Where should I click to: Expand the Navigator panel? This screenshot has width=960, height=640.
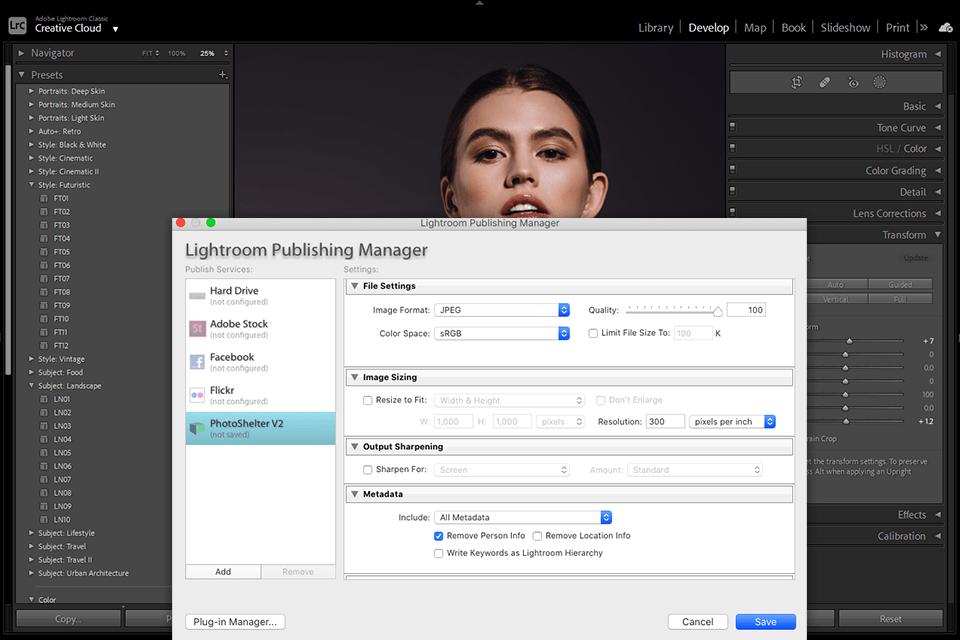[x=21, y=53]
